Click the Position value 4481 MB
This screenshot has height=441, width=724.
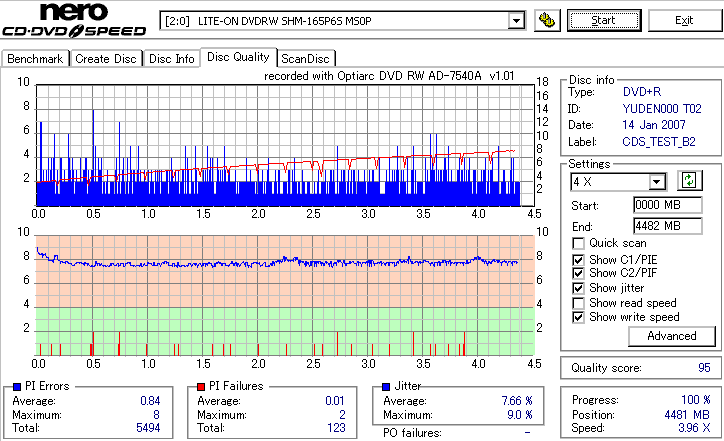pos(687,415)
